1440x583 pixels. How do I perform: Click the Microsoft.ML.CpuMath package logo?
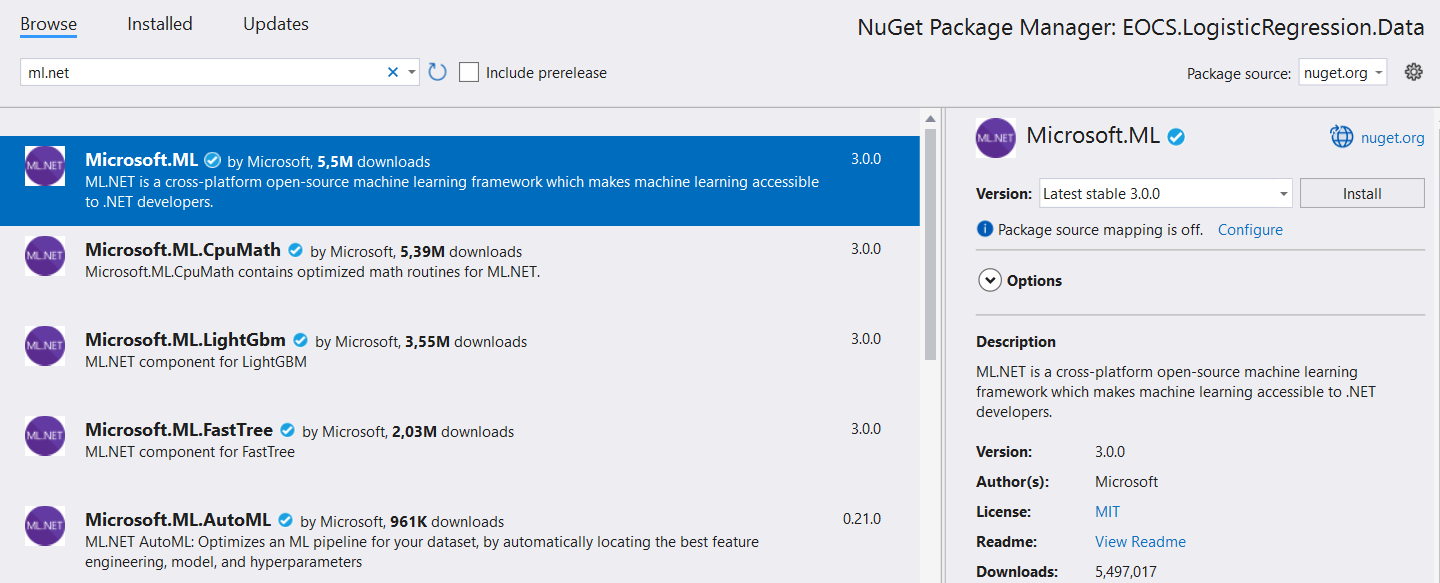point(45,256)
